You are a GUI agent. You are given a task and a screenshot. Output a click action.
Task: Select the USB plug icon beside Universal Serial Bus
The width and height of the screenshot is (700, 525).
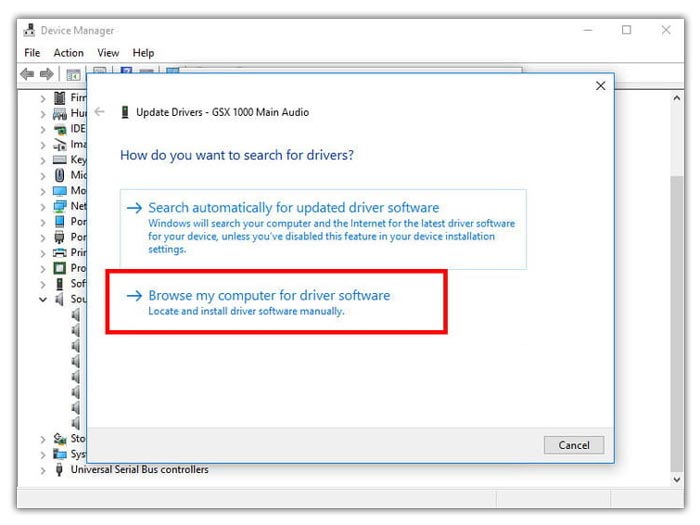pyautogui.click(x=59, y=470)
